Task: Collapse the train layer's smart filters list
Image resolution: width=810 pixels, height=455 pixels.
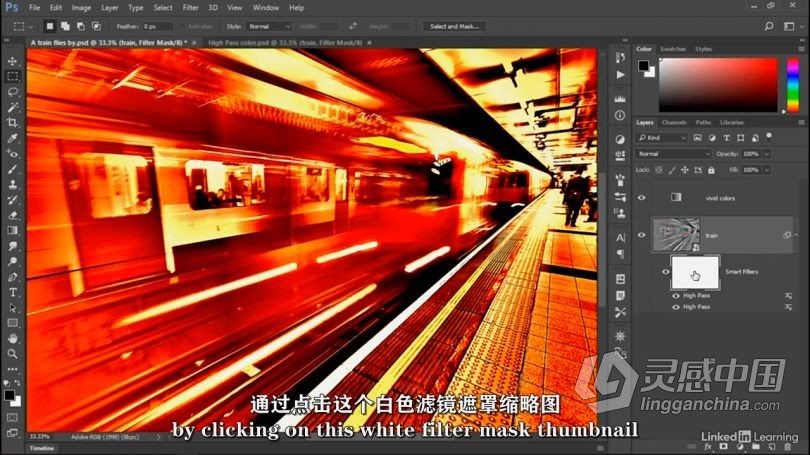Action: (x=797, y=235)
